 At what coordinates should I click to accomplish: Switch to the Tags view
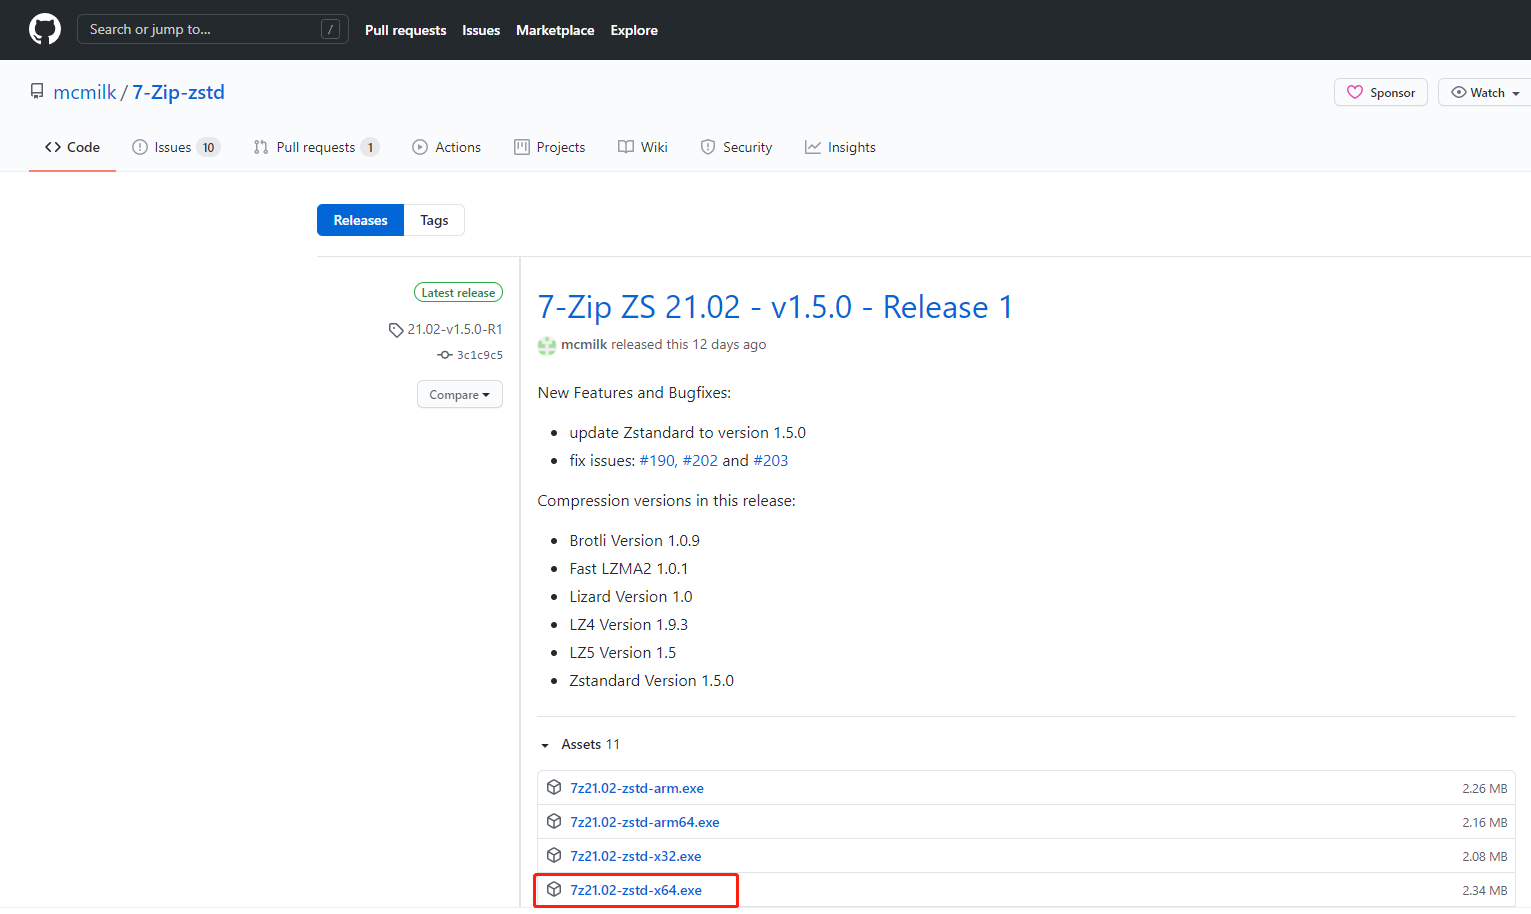[x=434, y=220]
